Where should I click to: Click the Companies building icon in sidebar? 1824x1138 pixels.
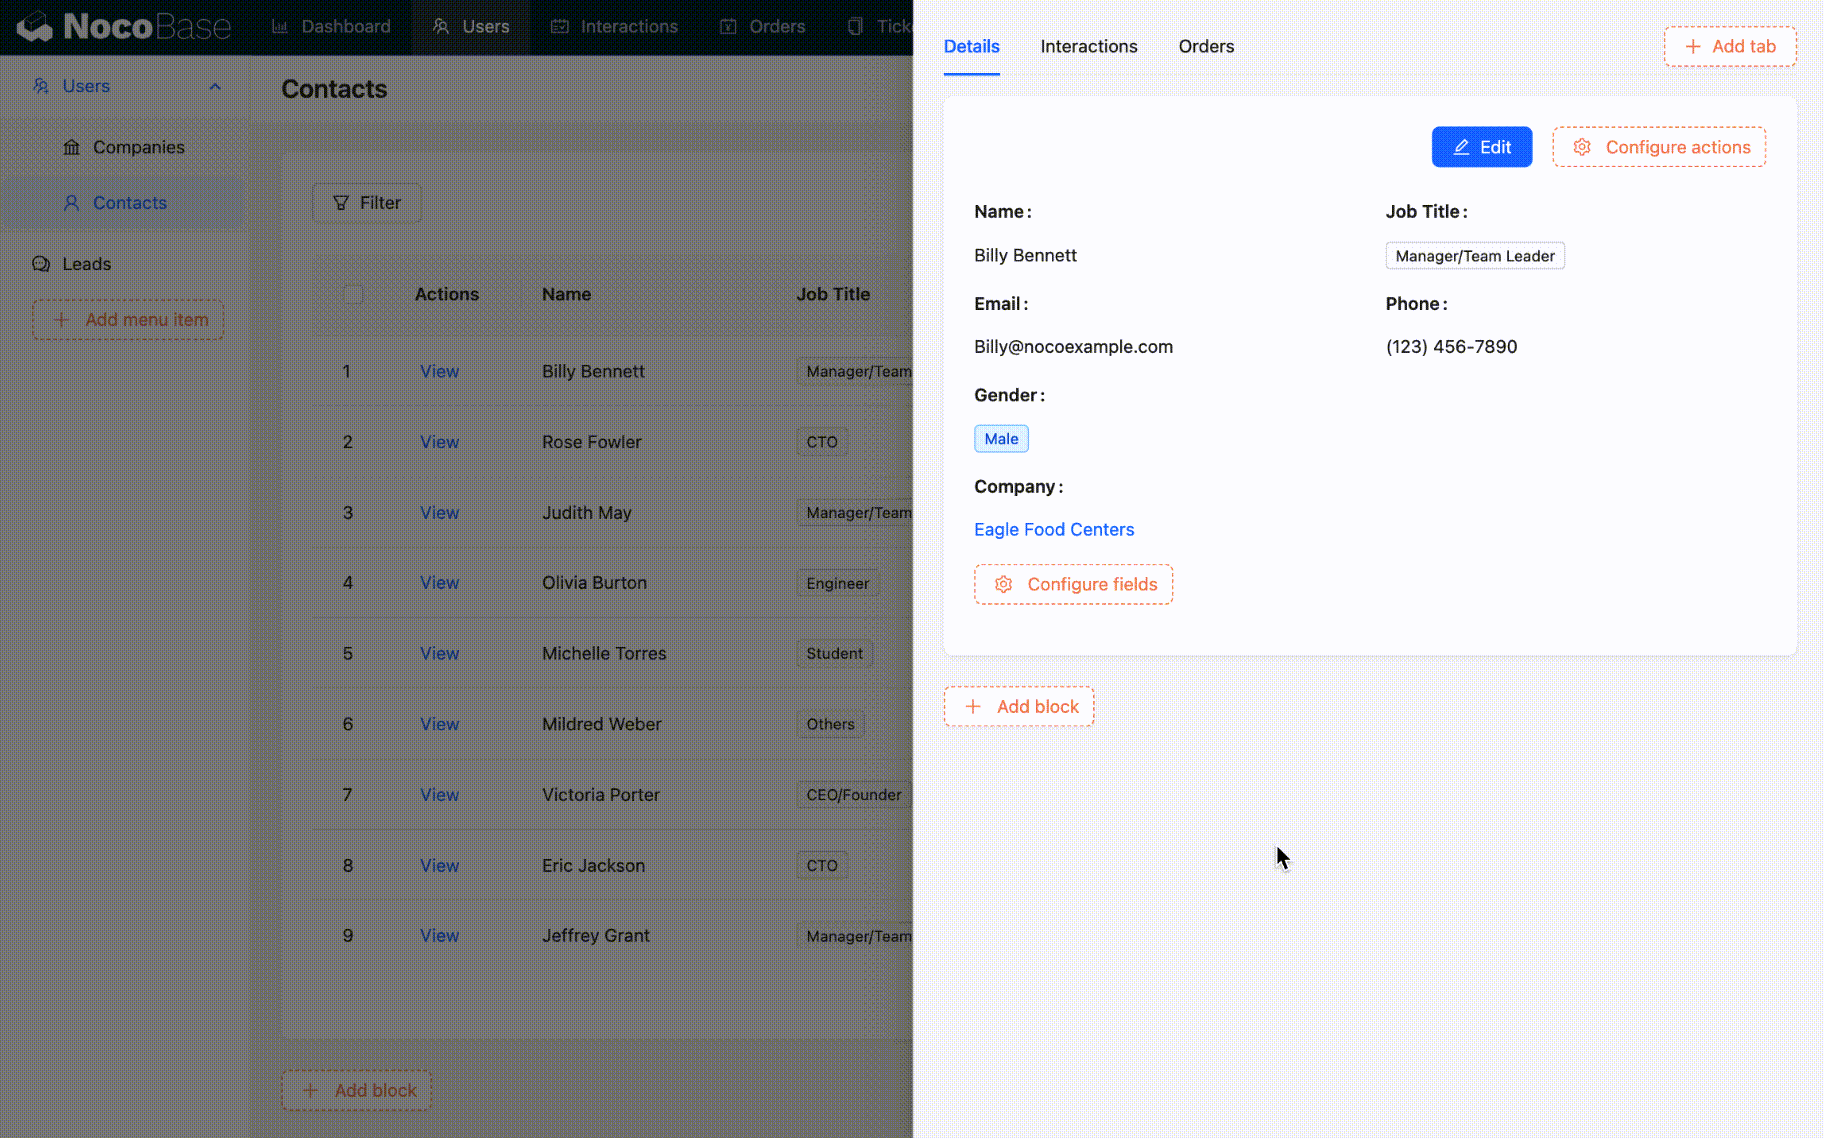tap(72, 147)
